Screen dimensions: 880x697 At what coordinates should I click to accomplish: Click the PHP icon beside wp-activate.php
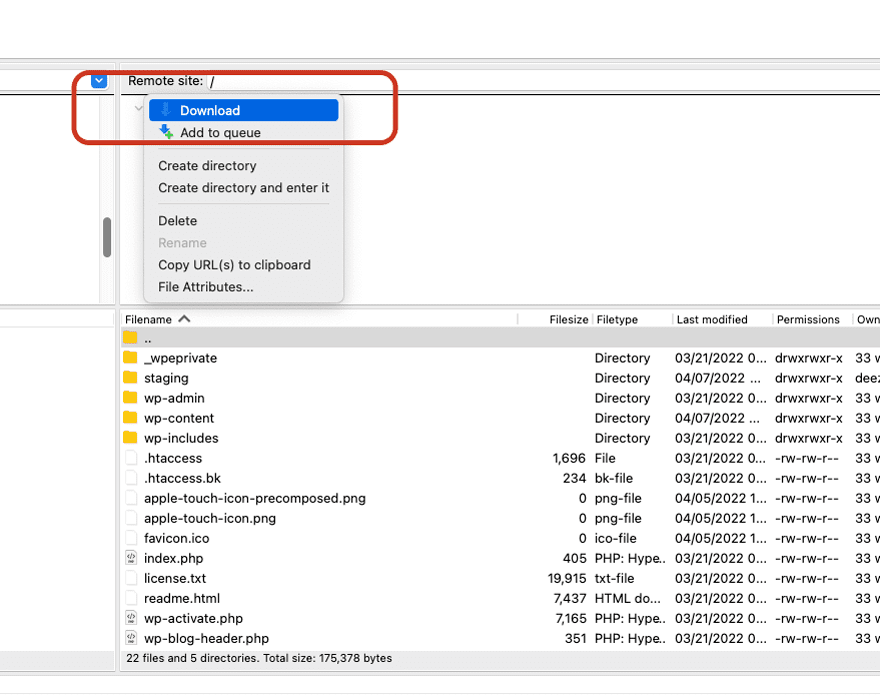click(131, 618)
